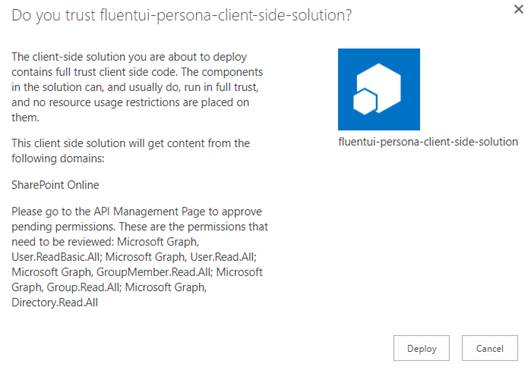Click the SharePoint Online domain text
This screenshot has width=531, height=370.
(55, 185)
